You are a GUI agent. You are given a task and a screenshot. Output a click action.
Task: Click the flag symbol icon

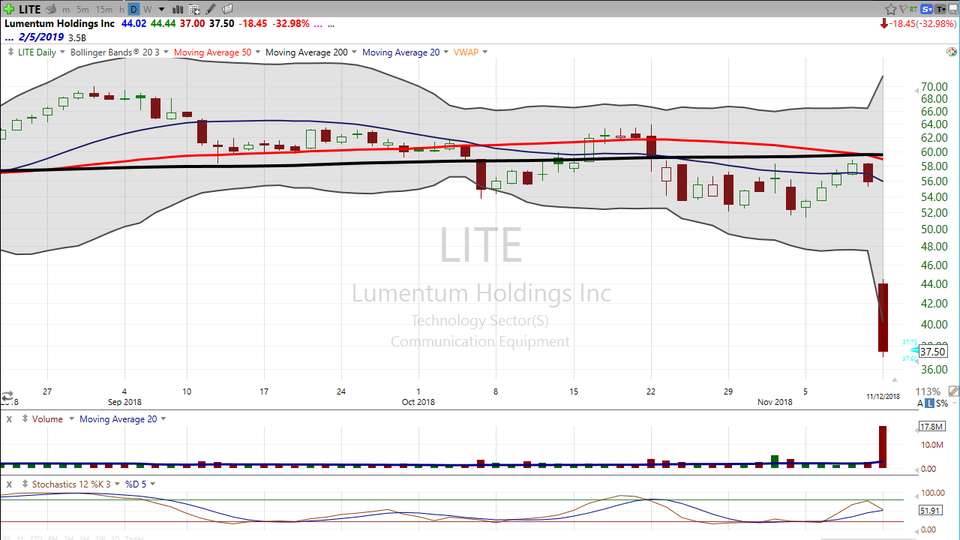pyautogui.click(x=903, y=9)
